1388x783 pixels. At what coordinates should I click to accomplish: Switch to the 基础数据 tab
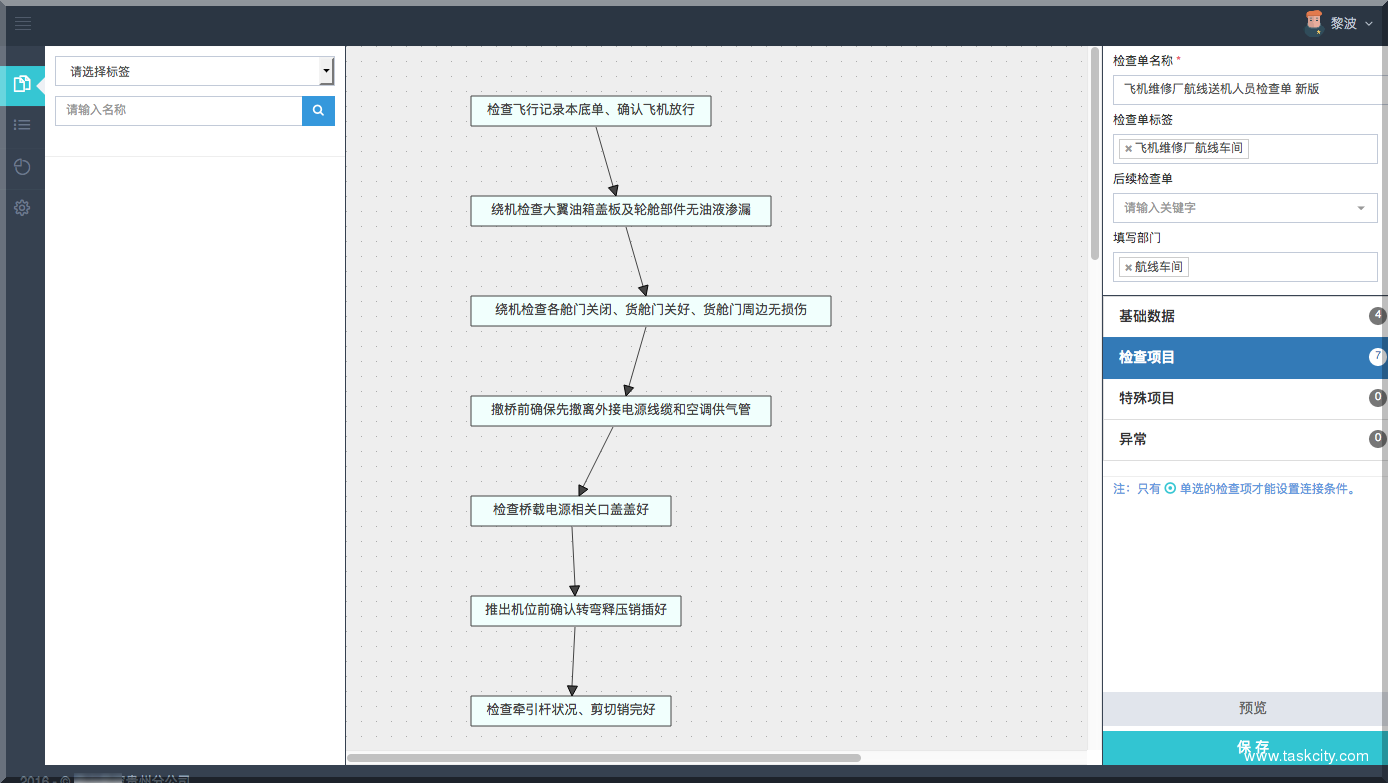click(1244, 316)
